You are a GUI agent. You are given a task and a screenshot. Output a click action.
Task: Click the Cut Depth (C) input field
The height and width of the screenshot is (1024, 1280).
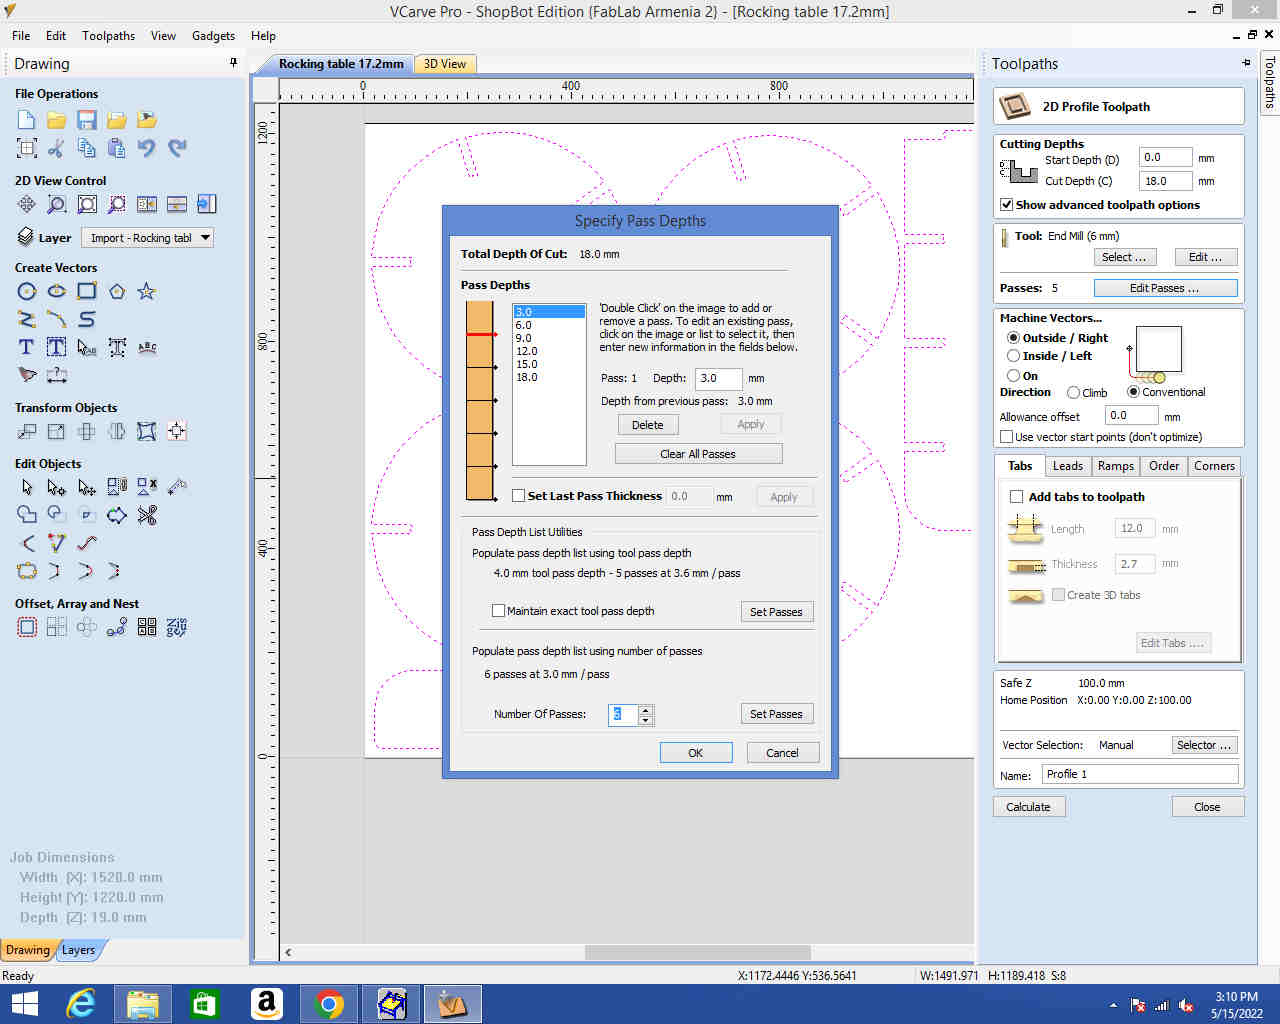click(x=1166, y=182)
